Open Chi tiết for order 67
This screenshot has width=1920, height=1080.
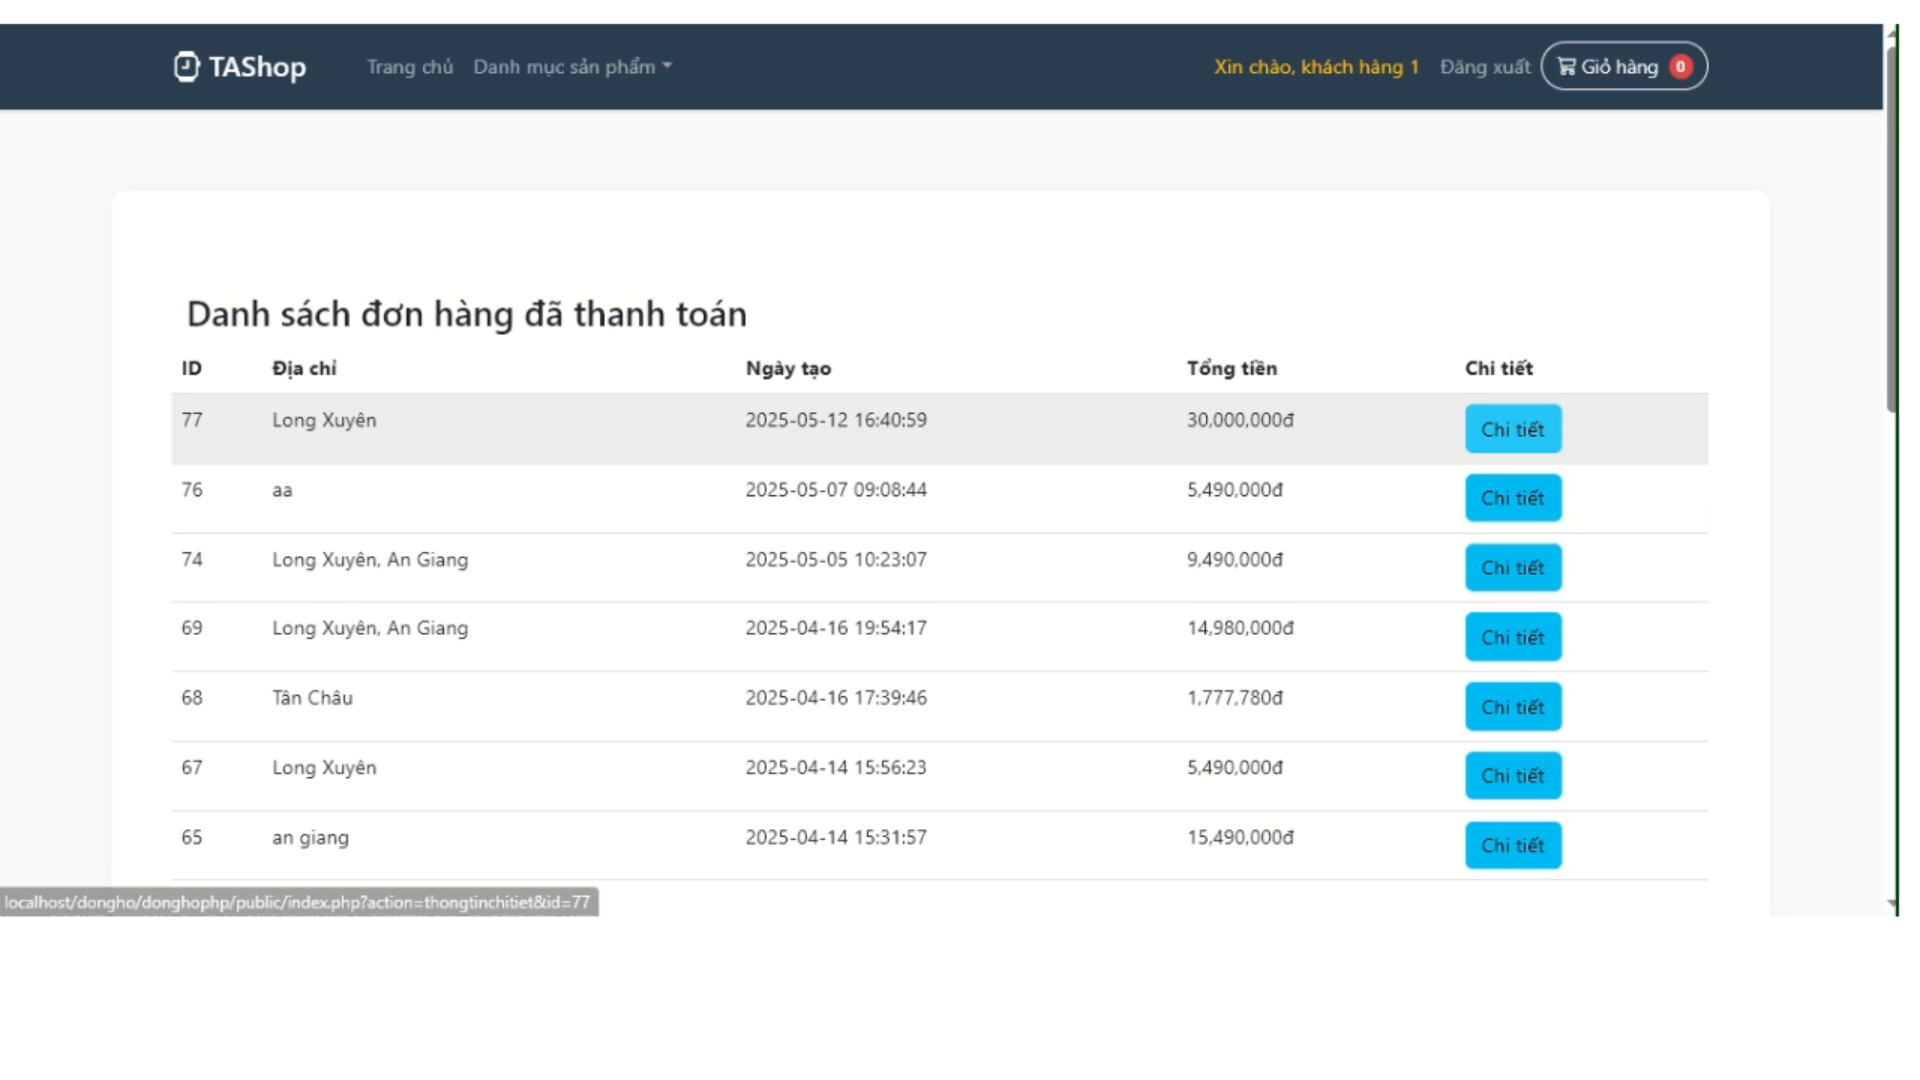1513,776
